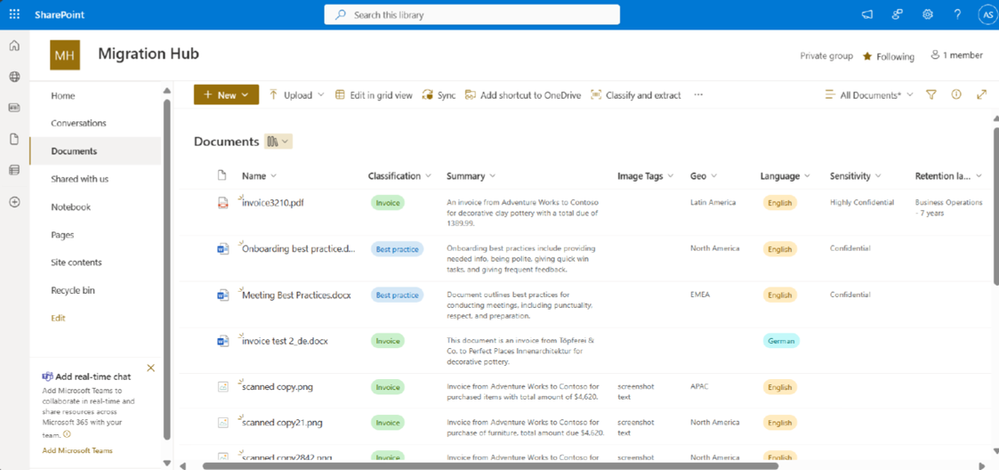Image resolution: width=999 pixels, height=470 pixels.
Task: Select Documents in site navigation
Action: 95,151
